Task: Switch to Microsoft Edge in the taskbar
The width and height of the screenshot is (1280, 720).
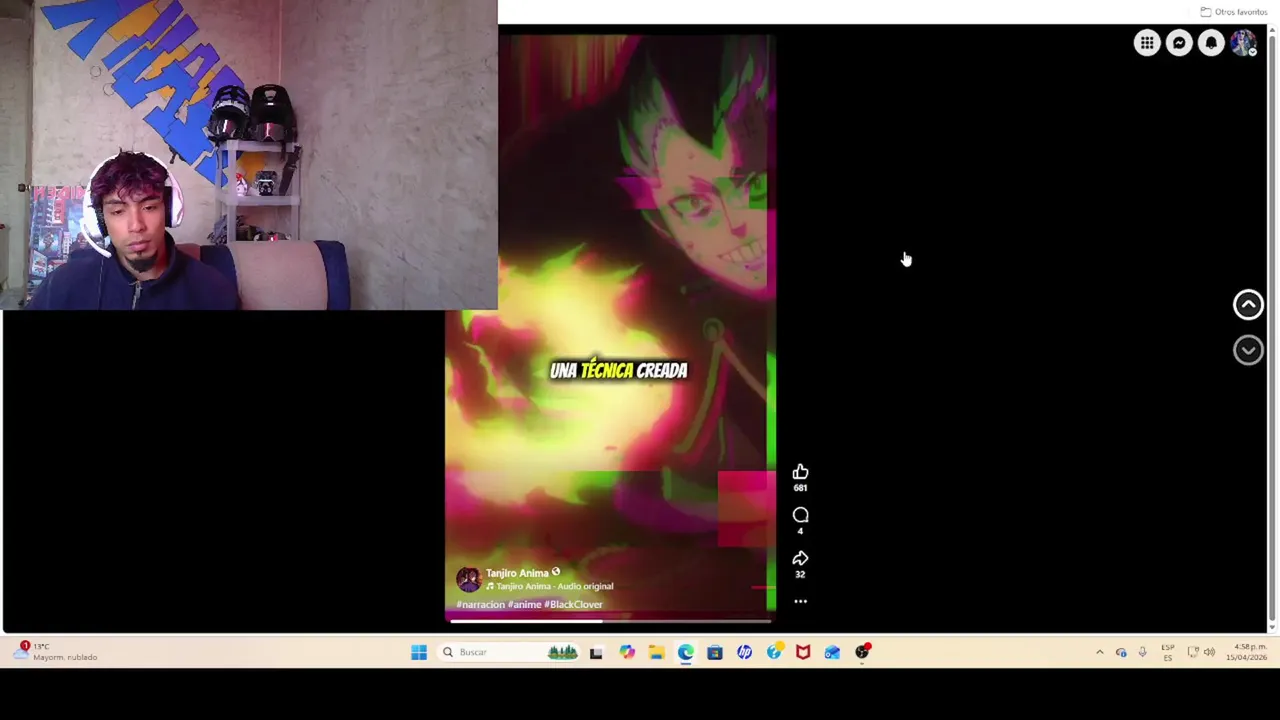Action: pos(685,652)
